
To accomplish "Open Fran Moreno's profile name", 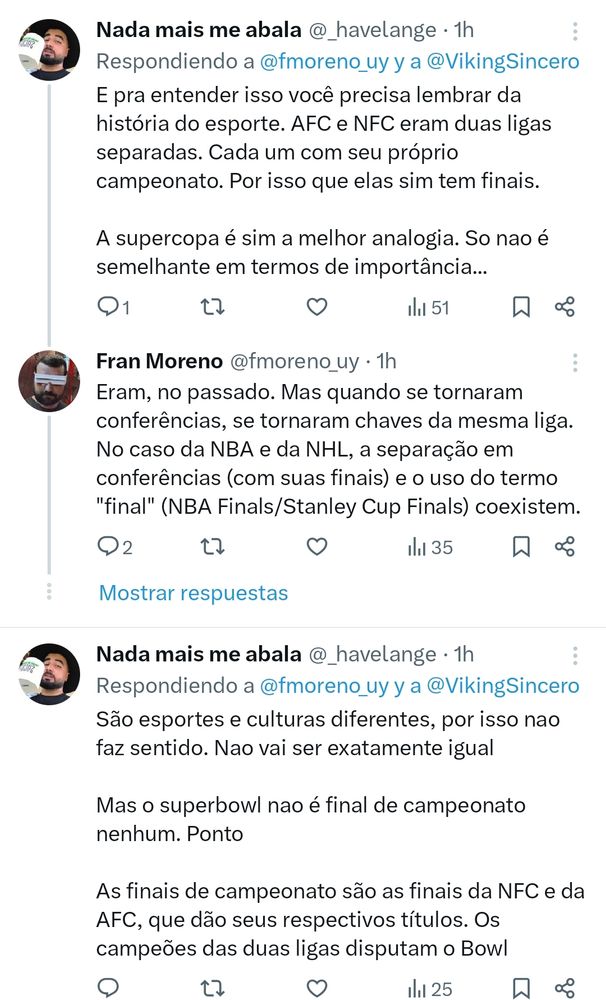I will 159,360.
